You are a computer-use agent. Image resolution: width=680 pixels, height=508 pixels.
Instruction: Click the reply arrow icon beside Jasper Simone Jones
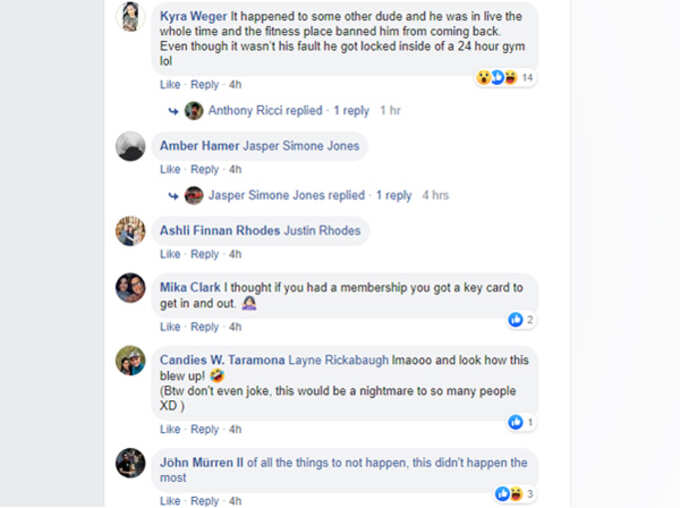173,196
